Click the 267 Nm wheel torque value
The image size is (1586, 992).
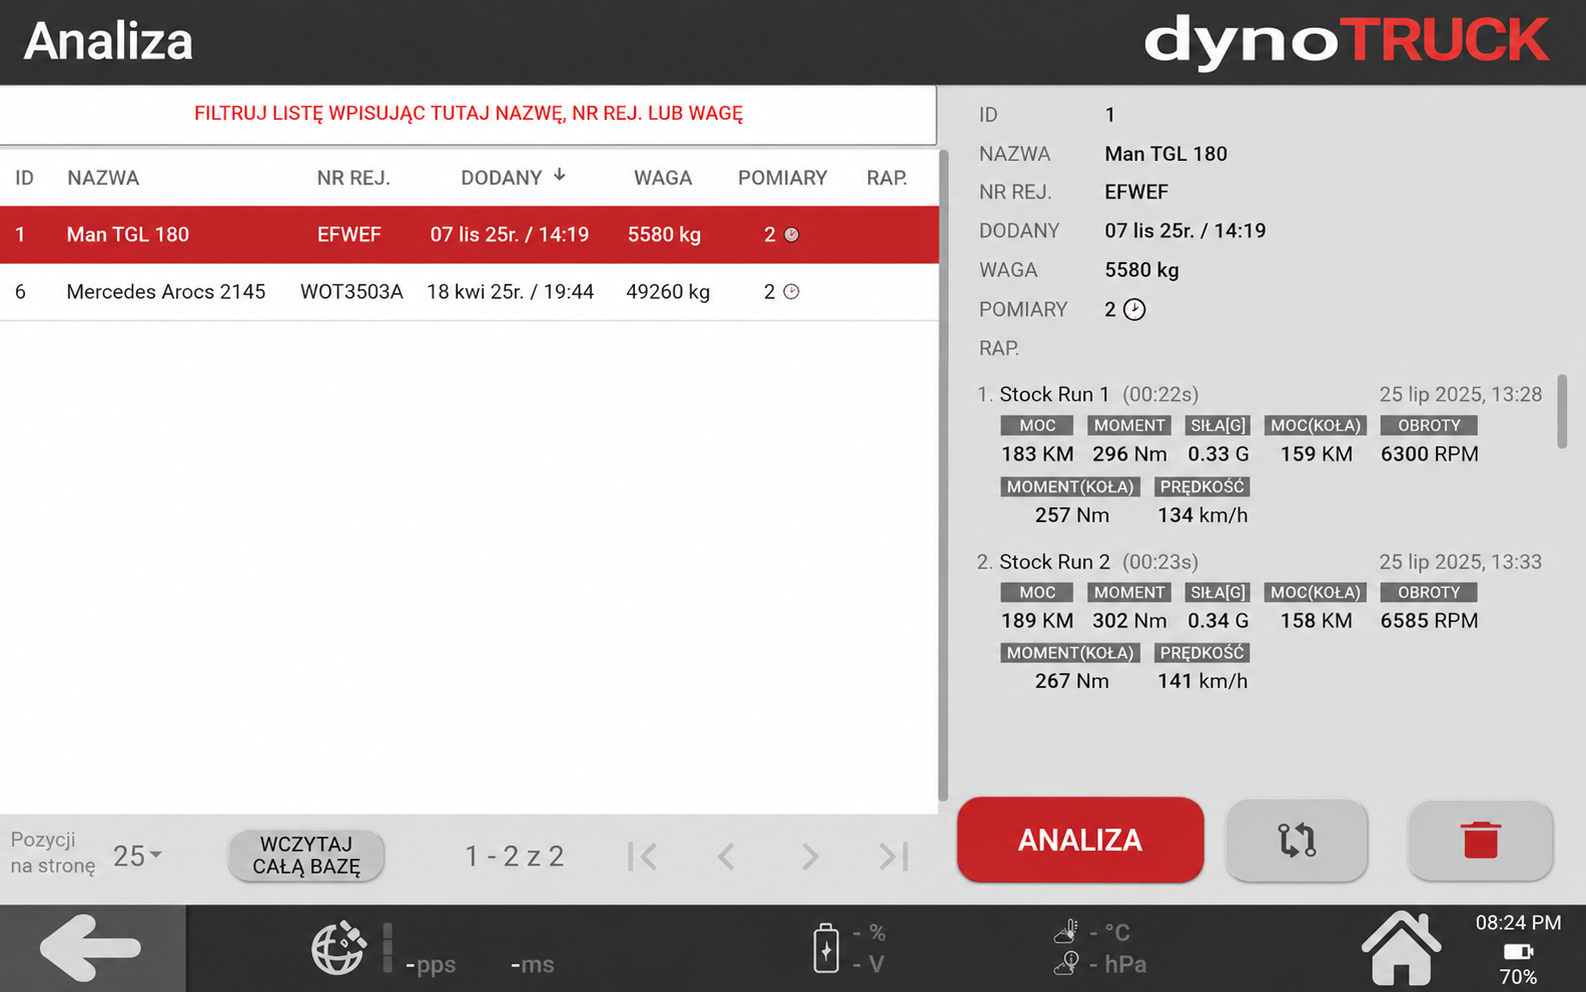[x=1072, y=681]
